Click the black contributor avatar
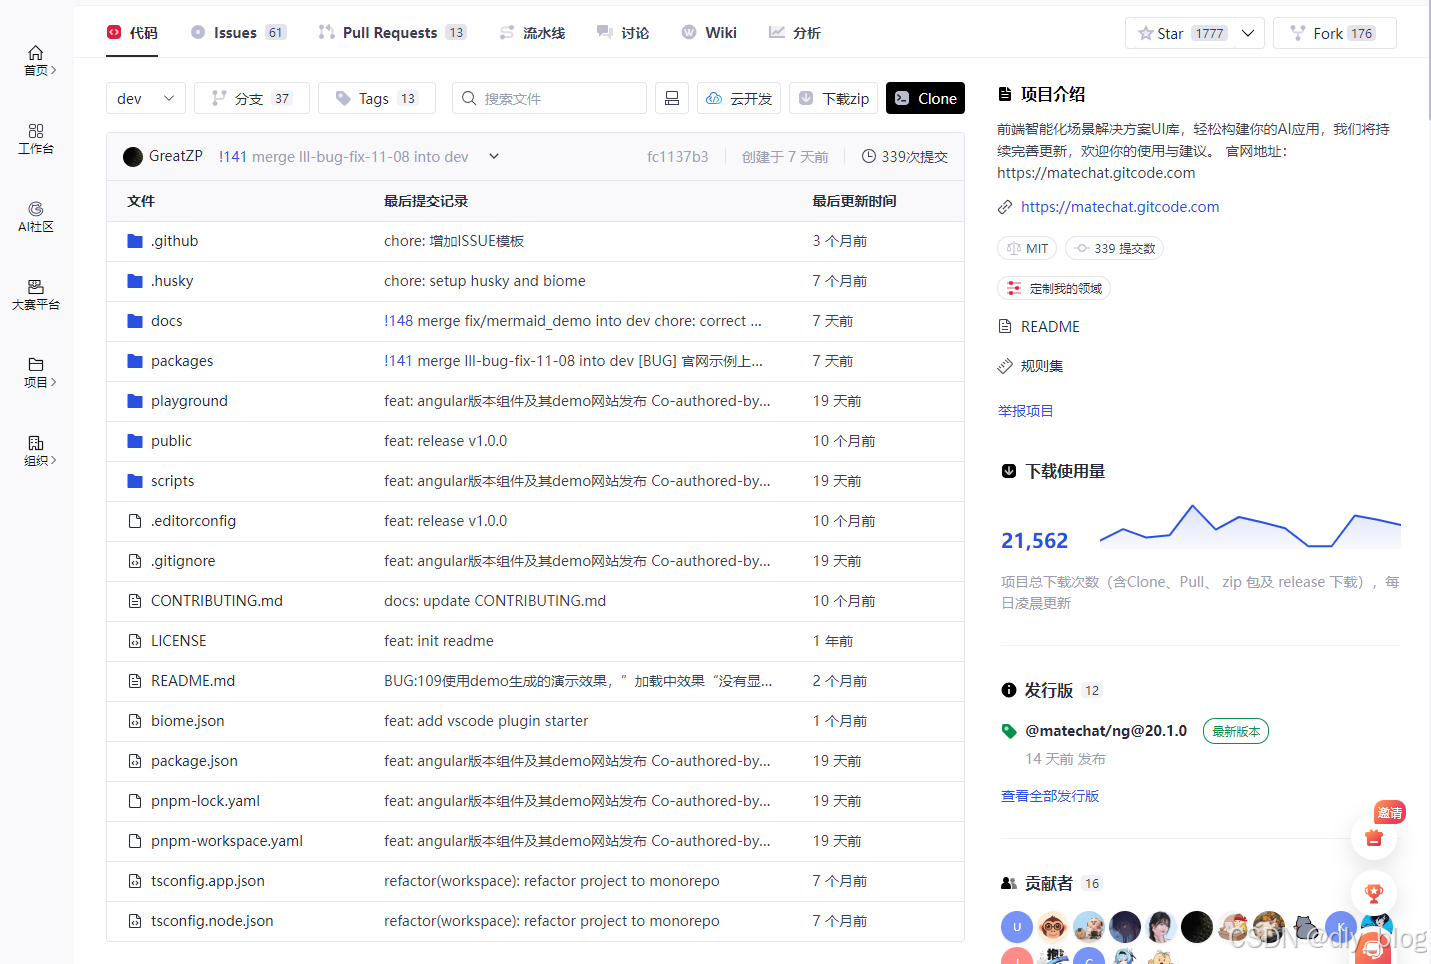Screen dimensions: 1431x964 click(1197, 927)
